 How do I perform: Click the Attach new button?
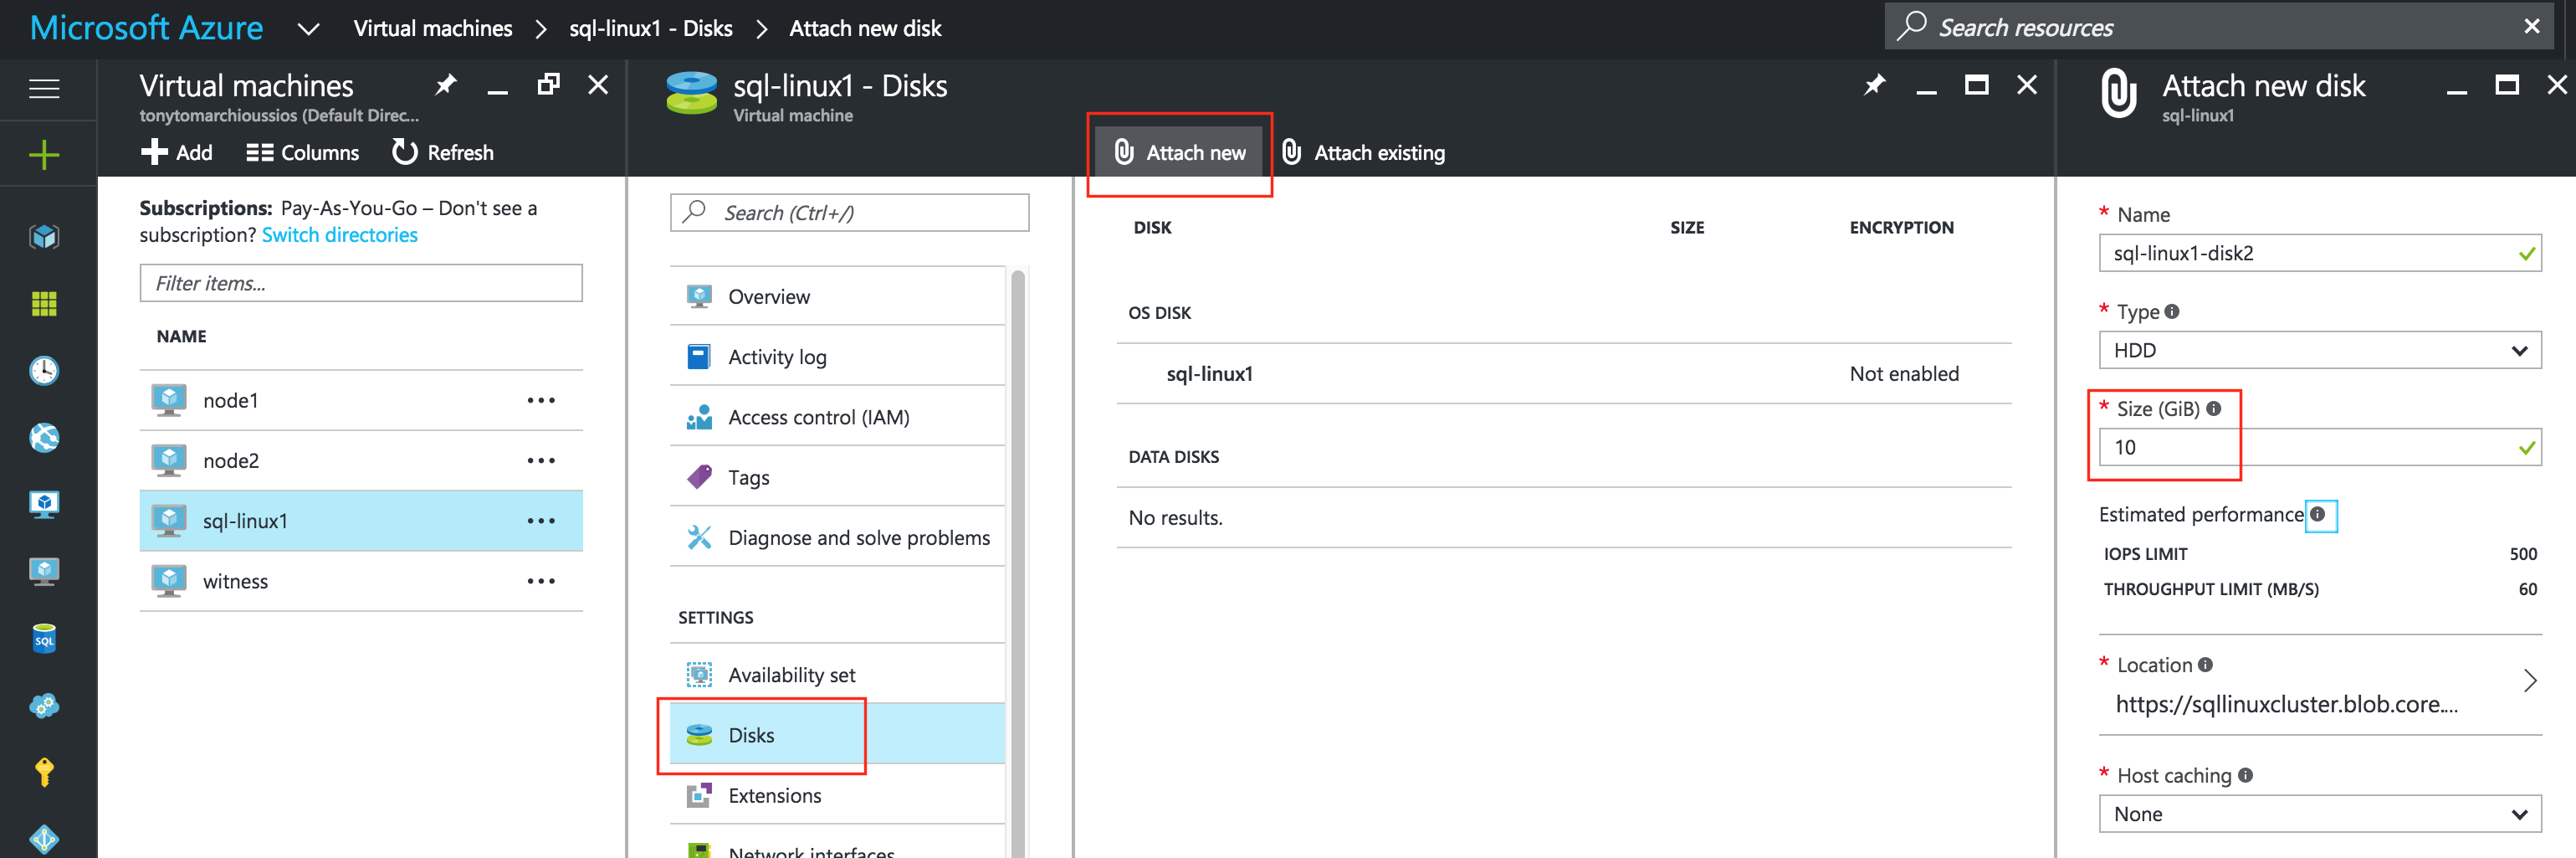(x=1179, y=152)
